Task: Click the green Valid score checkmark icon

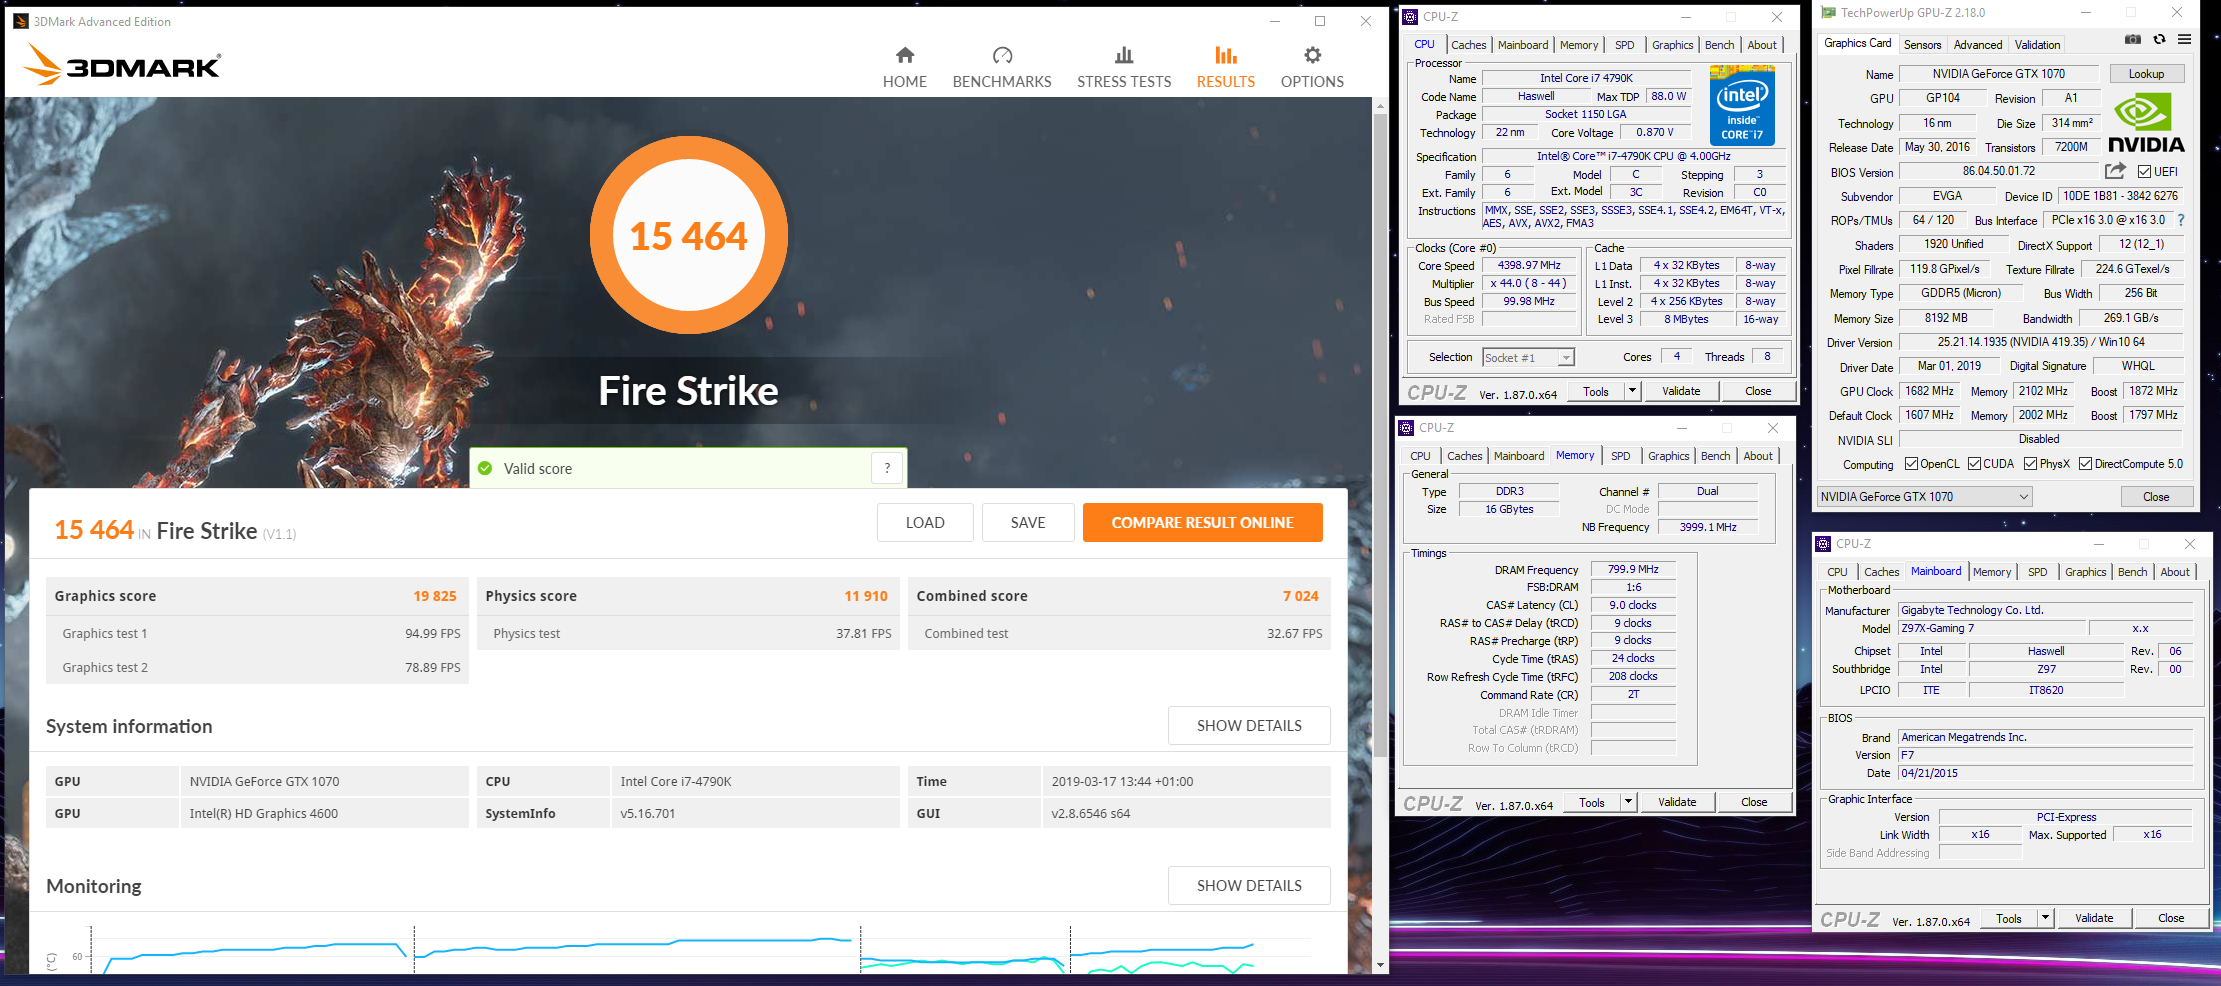Action: [x=485, y=468]
